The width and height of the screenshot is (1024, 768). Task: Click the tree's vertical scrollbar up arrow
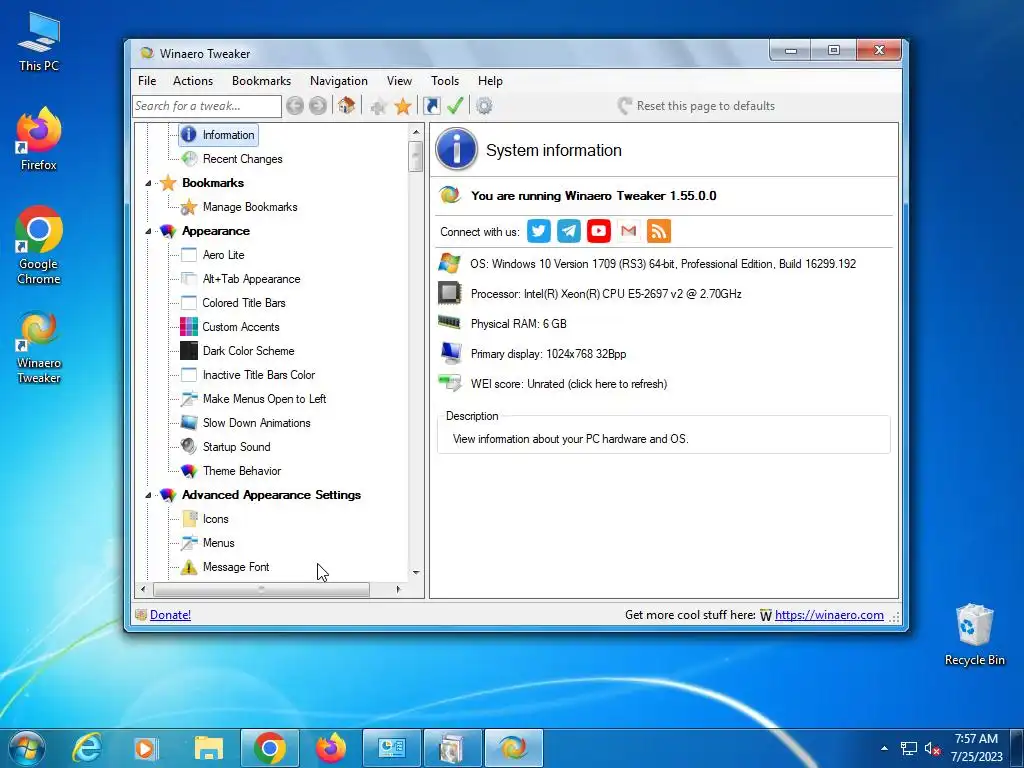[416, 133]
